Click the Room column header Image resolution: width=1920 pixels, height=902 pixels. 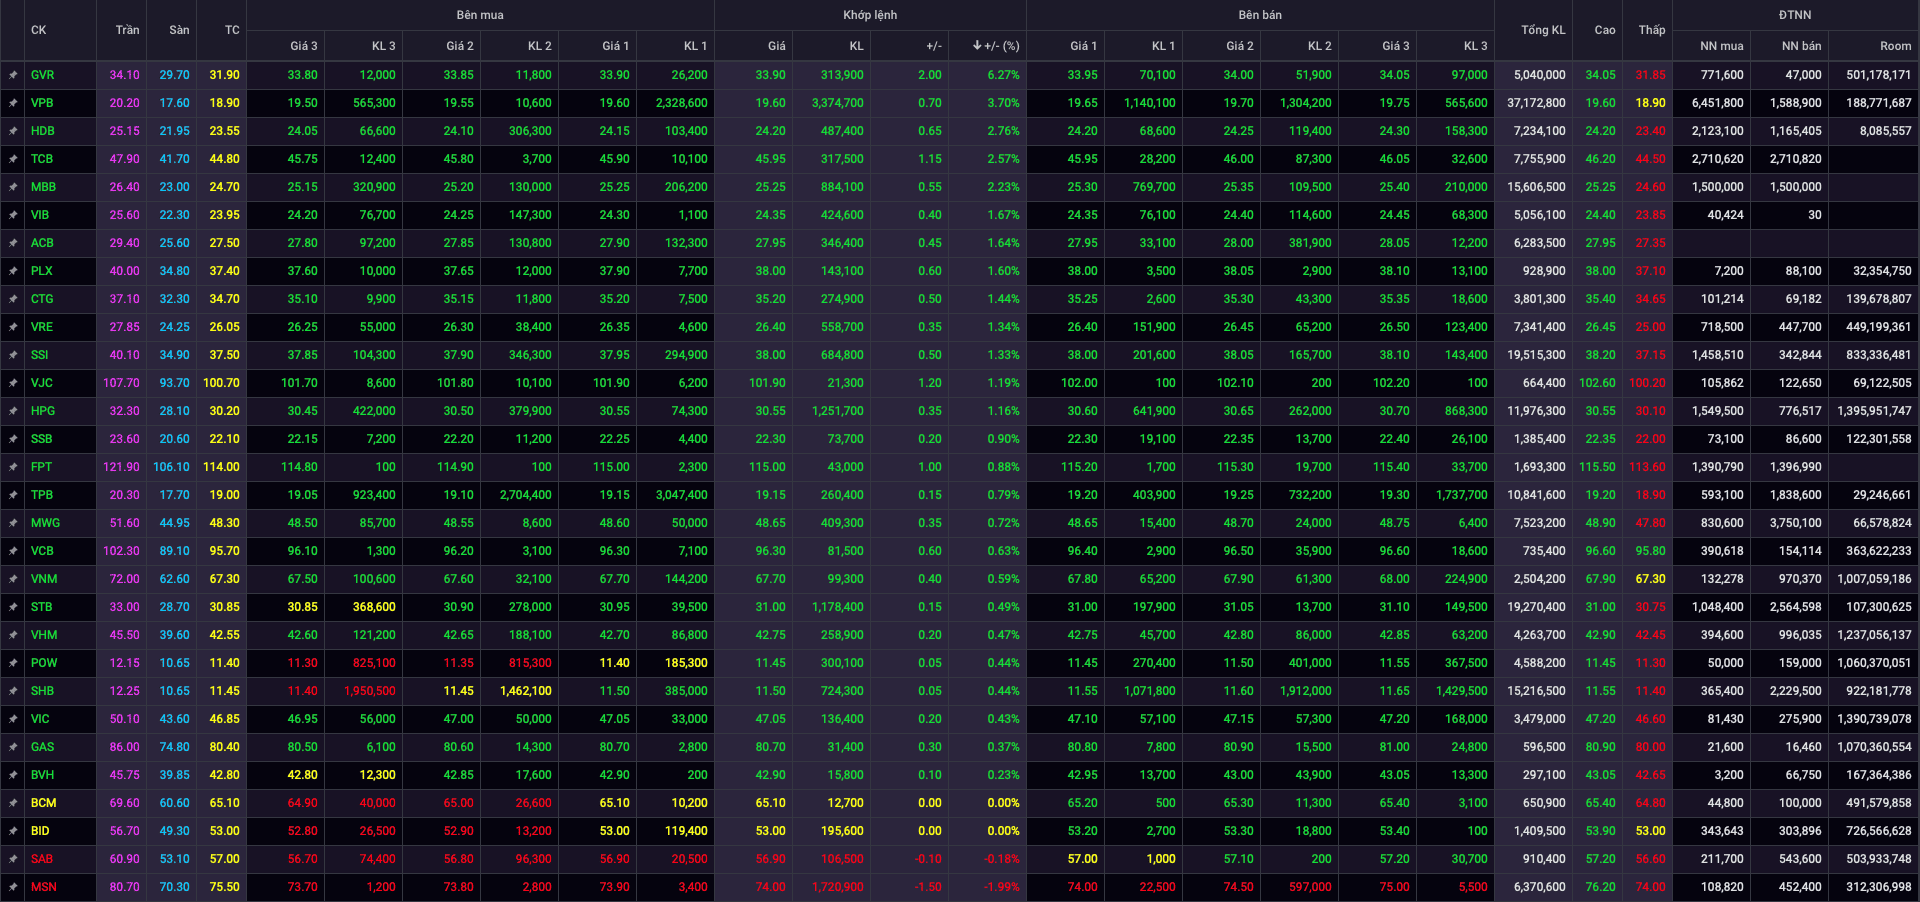1895,46
